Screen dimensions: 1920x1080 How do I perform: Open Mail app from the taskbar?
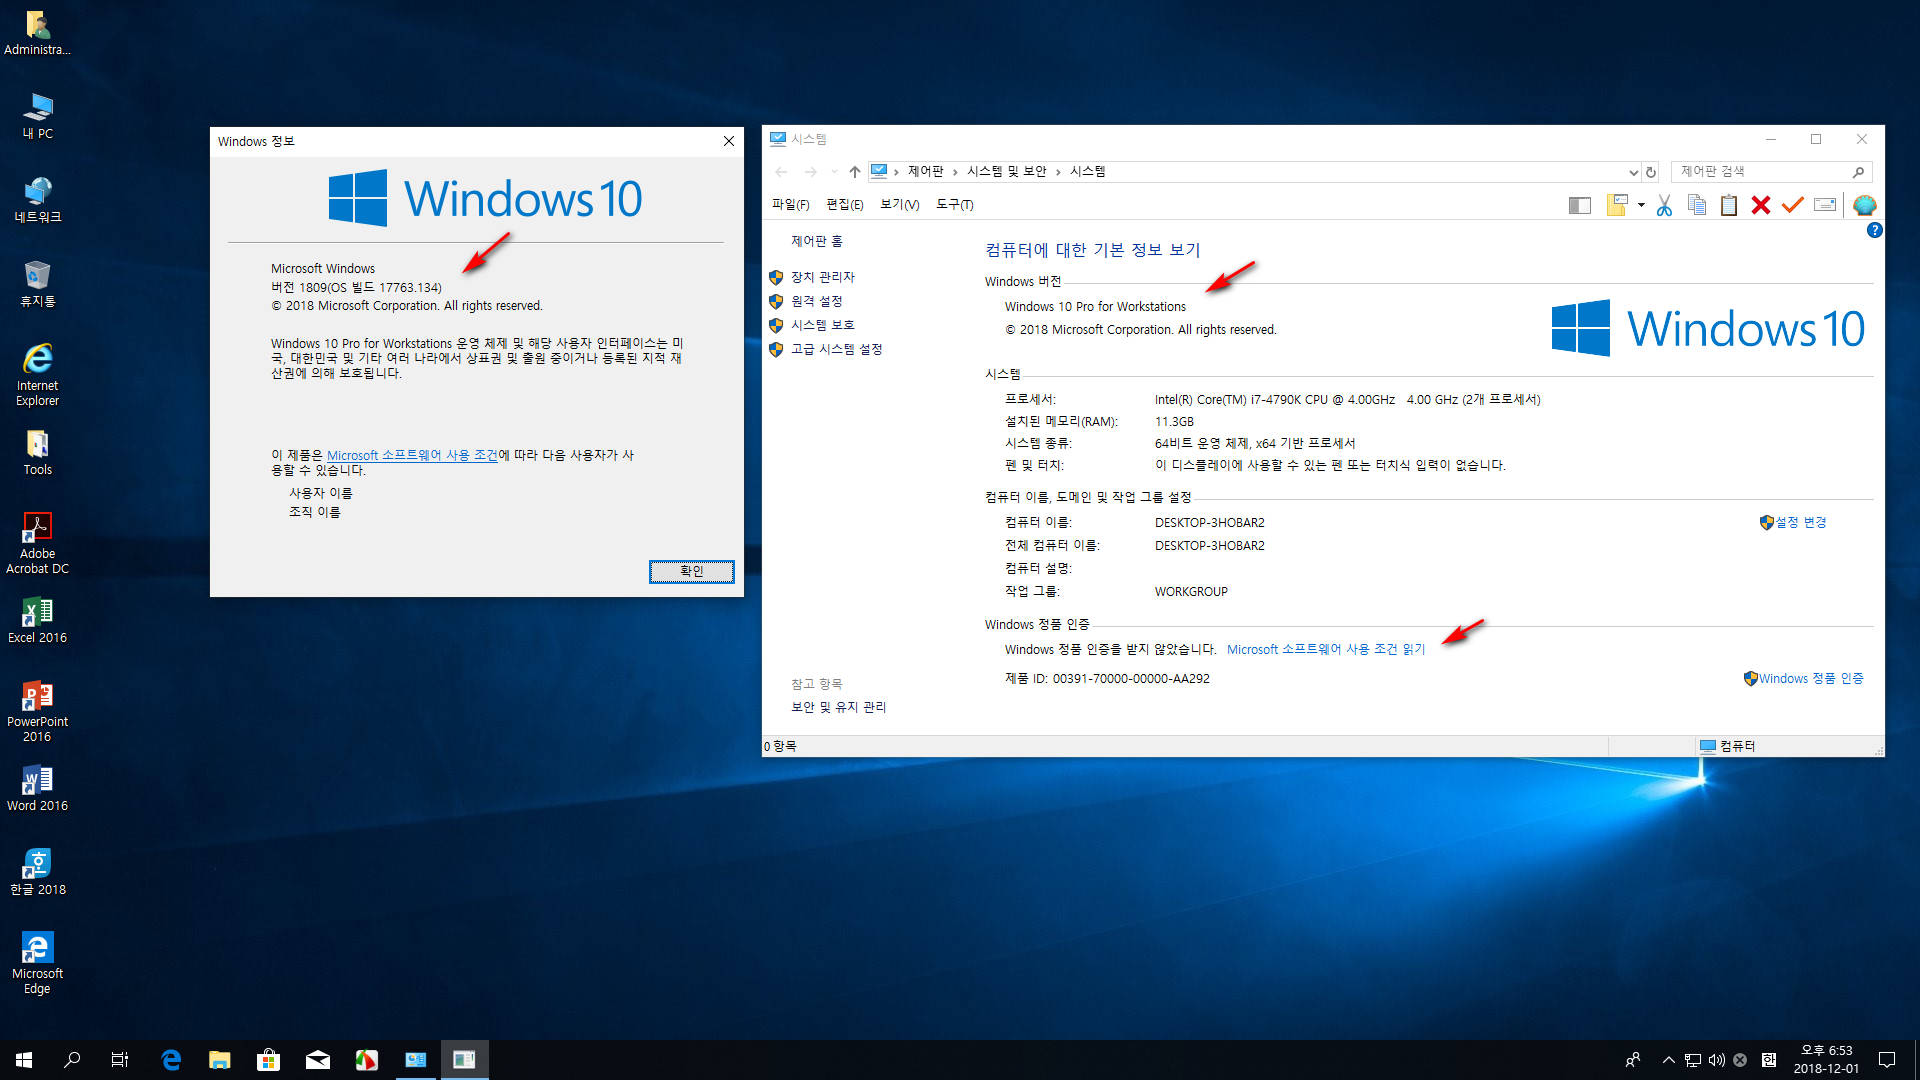(x=317, y=1060)
